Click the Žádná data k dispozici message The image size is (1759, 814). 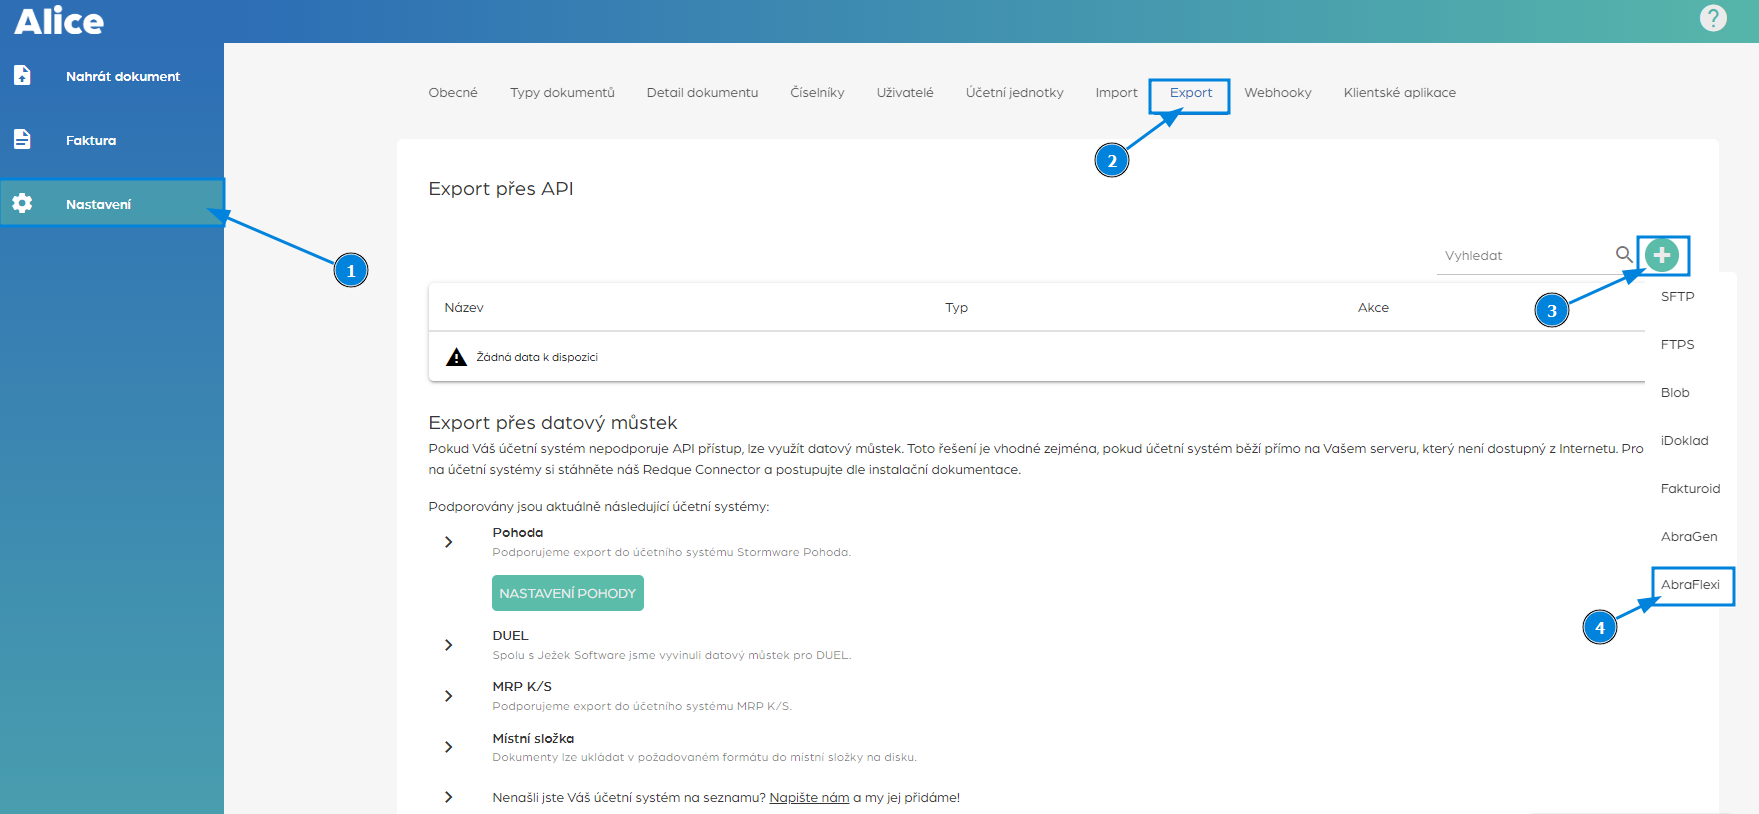click(x=537, y=357)
